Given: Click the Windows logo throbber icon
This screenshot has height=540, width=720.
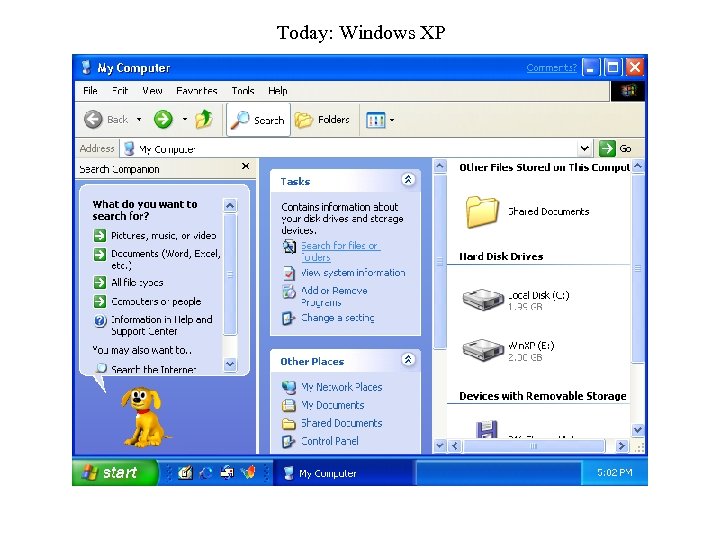Looking at the screenshot, I should point(628,90).
